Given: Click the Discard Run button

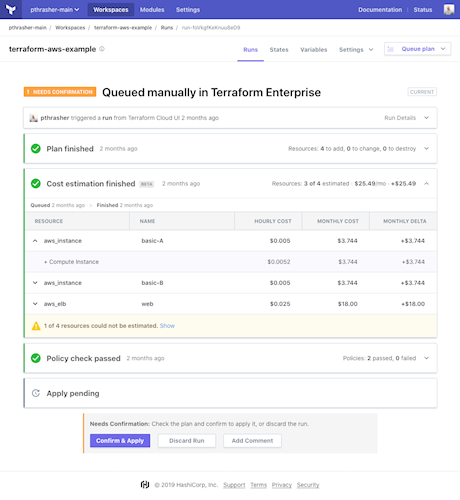Looking at the screenshot, I should point(187,441).
